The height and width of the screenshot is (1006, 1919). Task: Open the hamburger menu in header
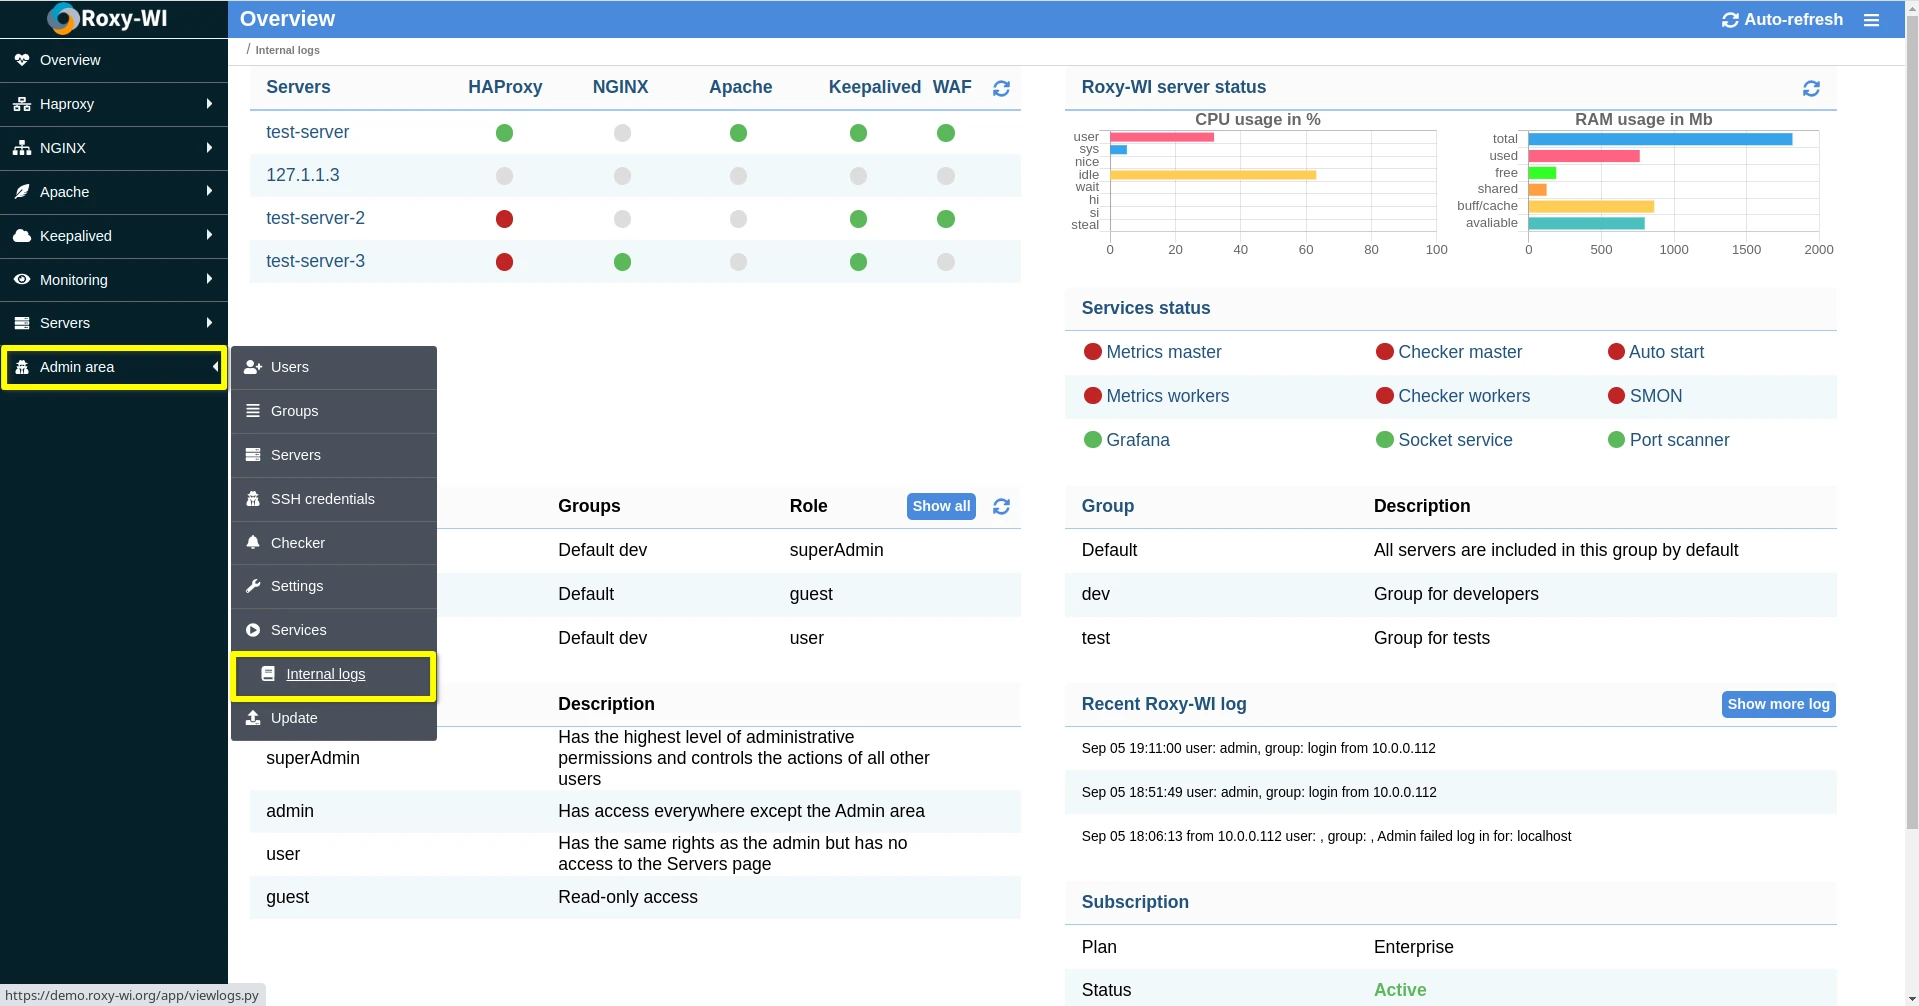(1871, 20)
